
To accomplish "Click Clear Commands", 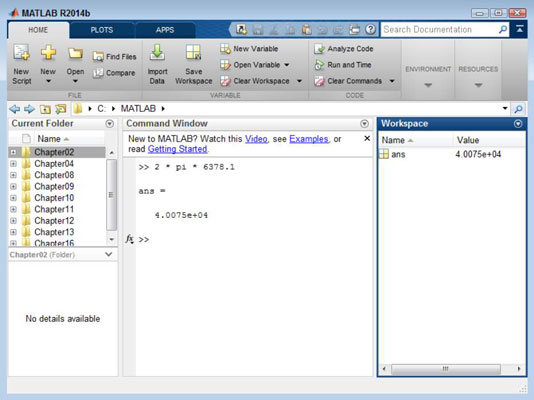I will pyautogui.click(x=348, y=81).
